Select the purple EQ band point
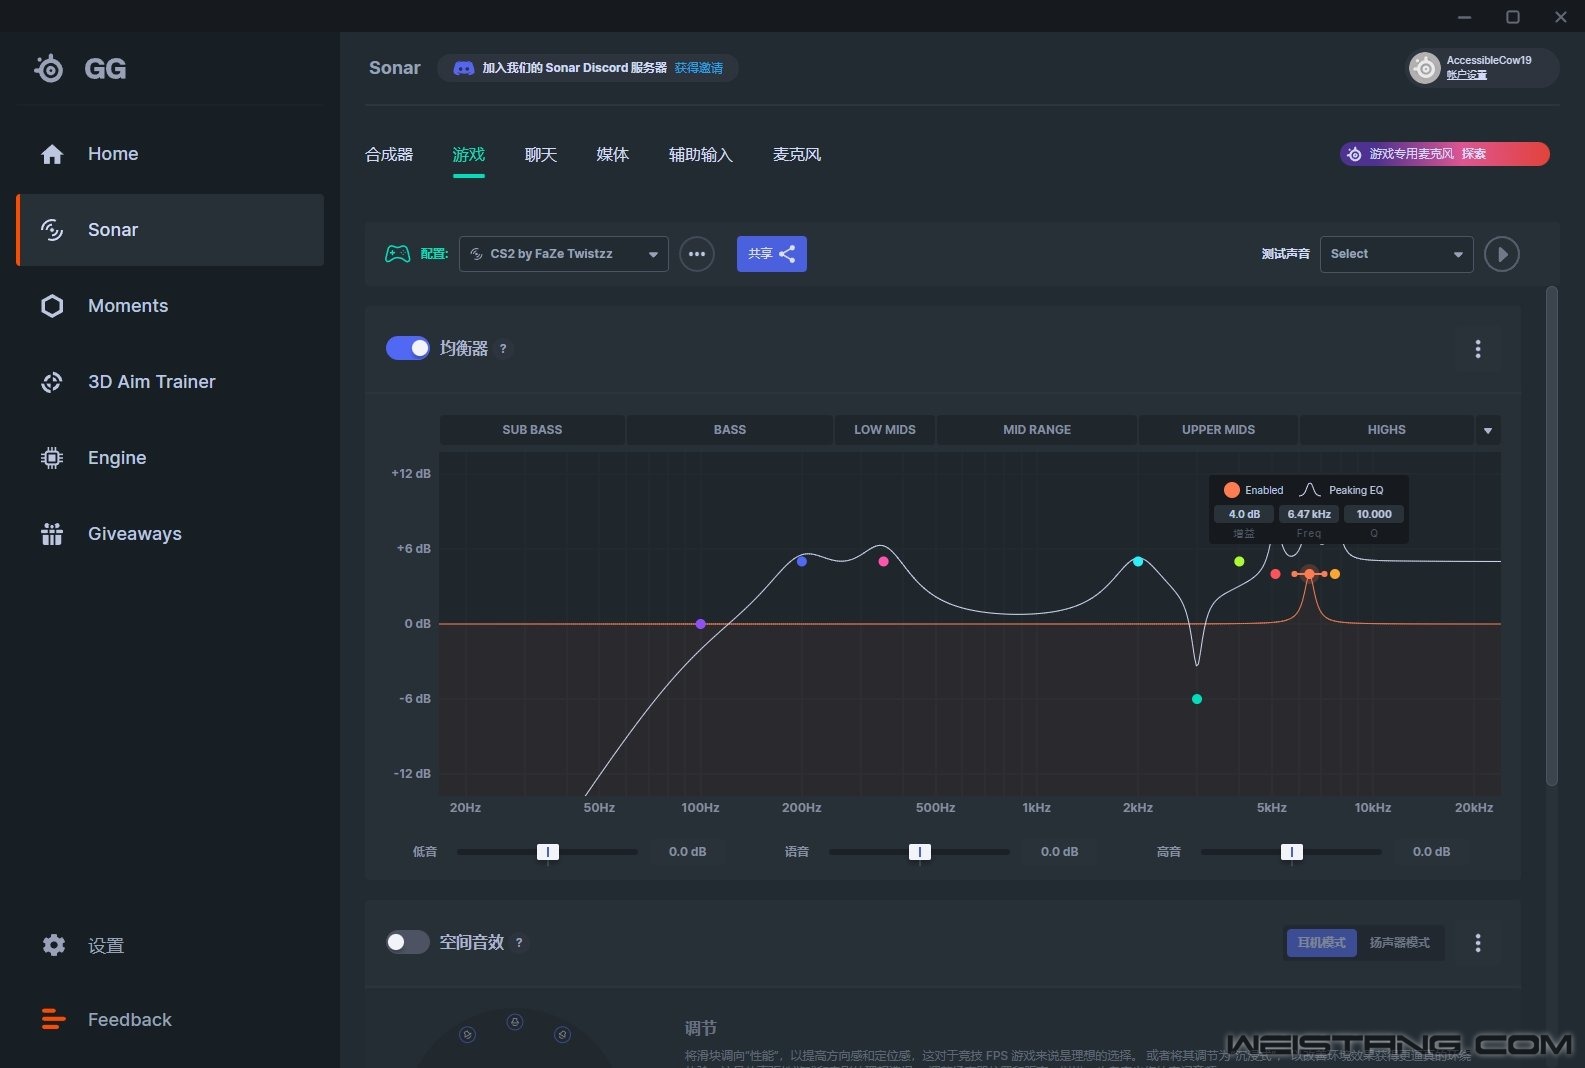The height and width of the screenshot is (1068, 1585). click(x=701, y=624)
